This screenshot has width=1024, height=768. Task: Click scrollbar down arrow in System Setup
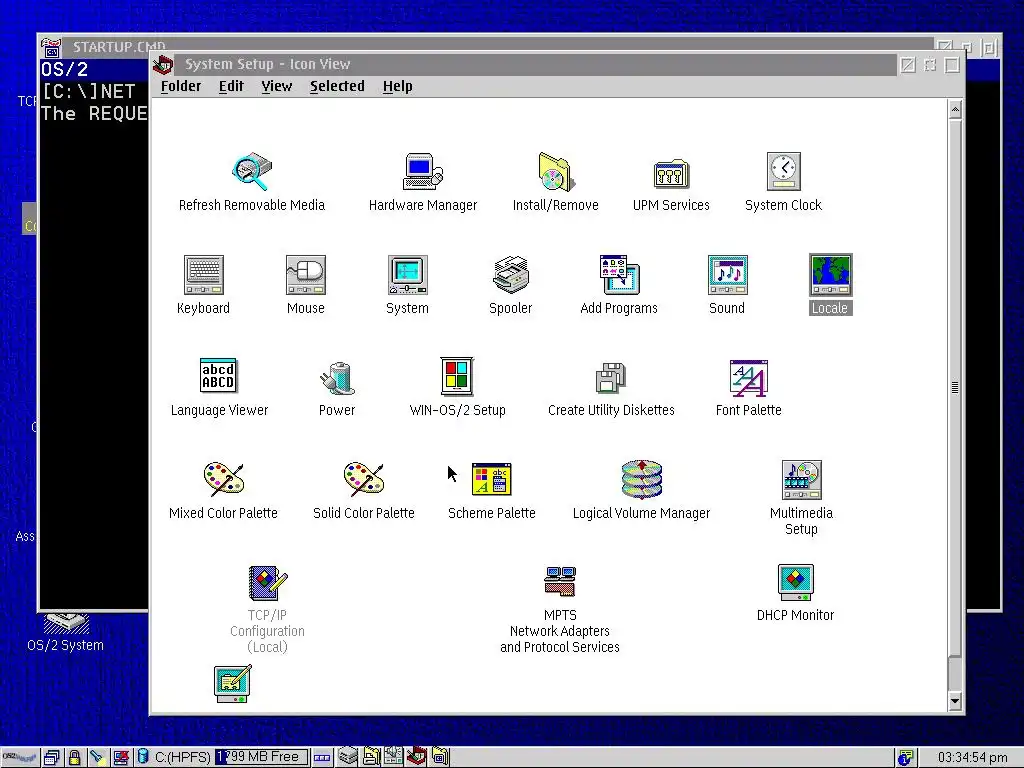[x=955, y=701]
